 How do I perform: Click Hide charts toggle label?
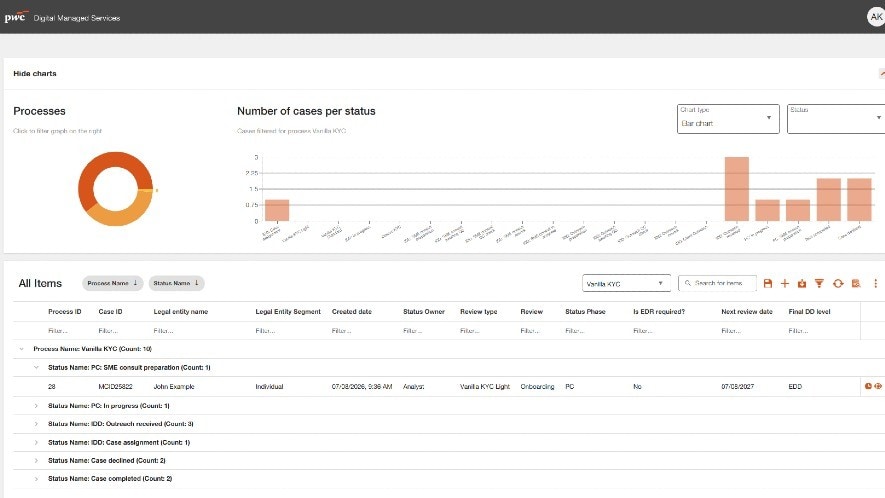tap(35, 73)
